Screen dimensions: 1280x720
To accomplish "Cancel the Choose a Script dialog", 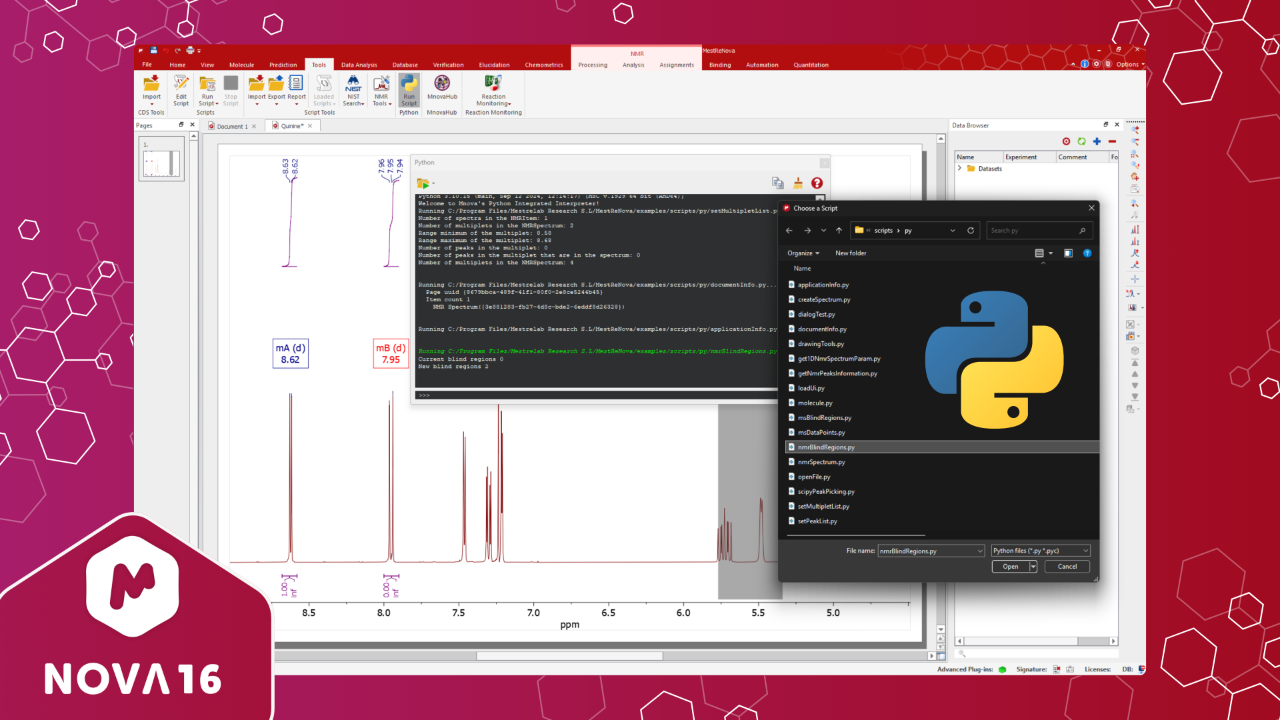I will pyautogui.click(x=1066, y=566).
